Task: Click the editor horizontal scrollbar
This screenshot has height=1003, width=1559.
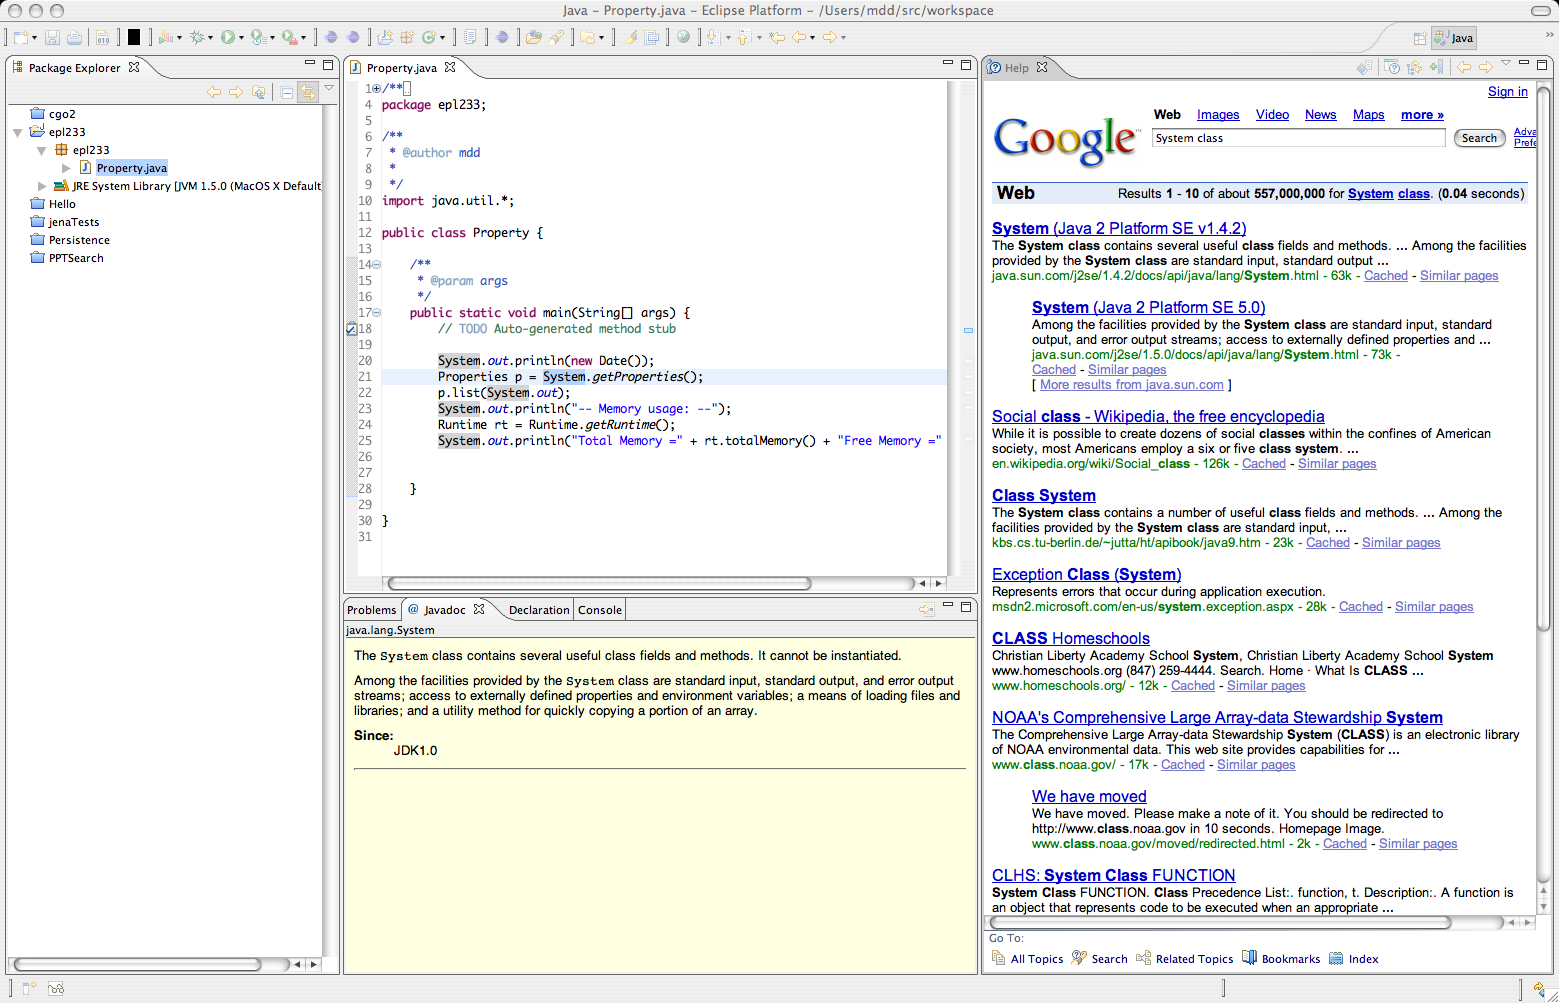Action: [600, 583]
